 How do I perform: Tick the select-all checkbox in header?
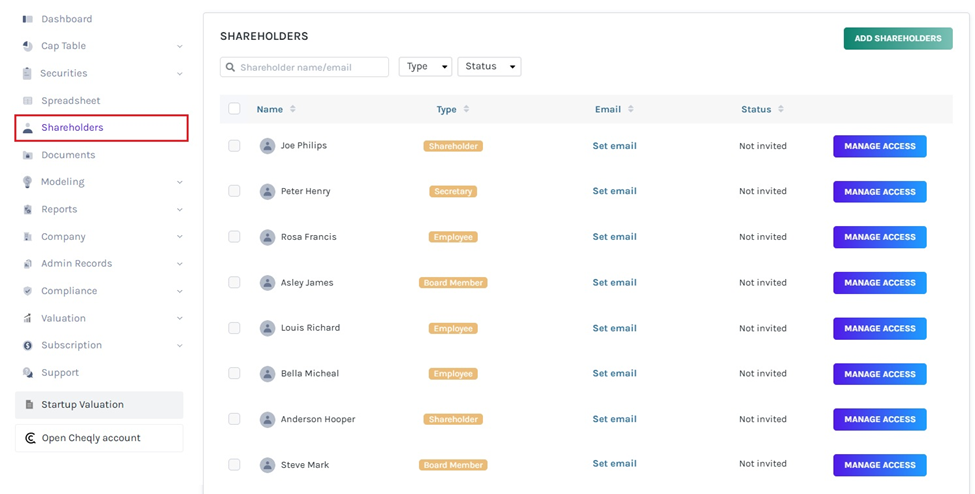pos(234,109)
